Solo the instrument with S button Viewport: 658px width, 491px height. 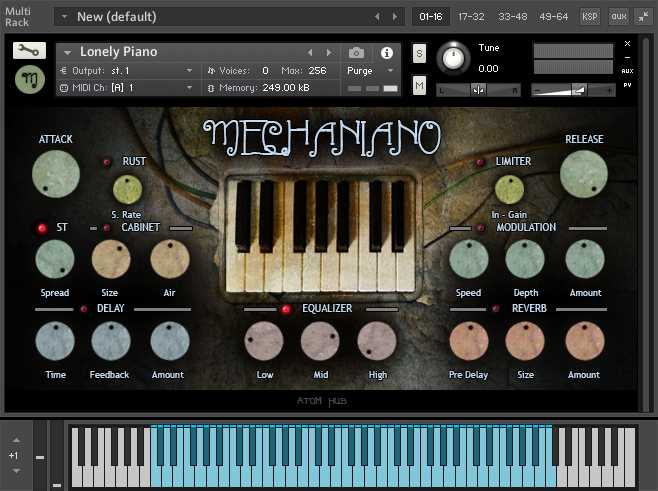(x=419, y=53)
